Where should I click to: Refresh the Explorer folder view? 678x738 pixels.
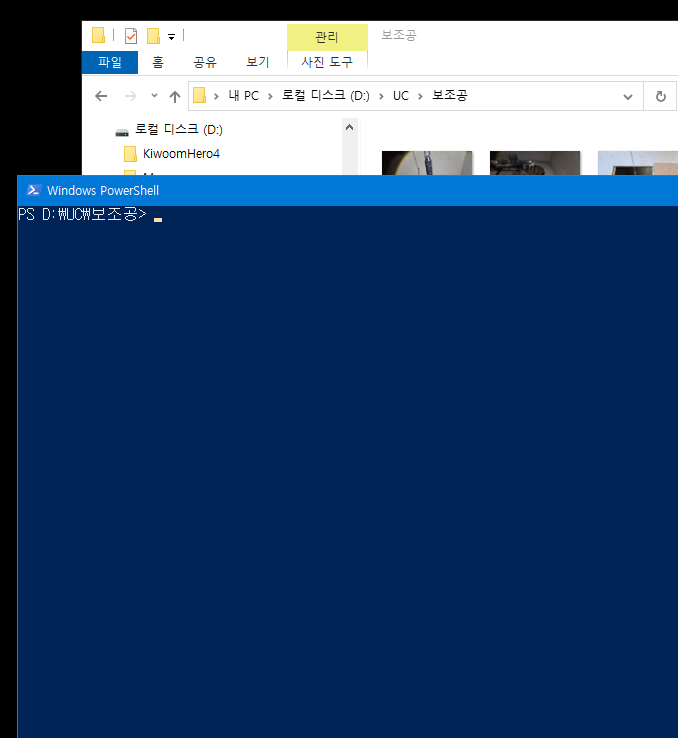[x=661, y=96]
